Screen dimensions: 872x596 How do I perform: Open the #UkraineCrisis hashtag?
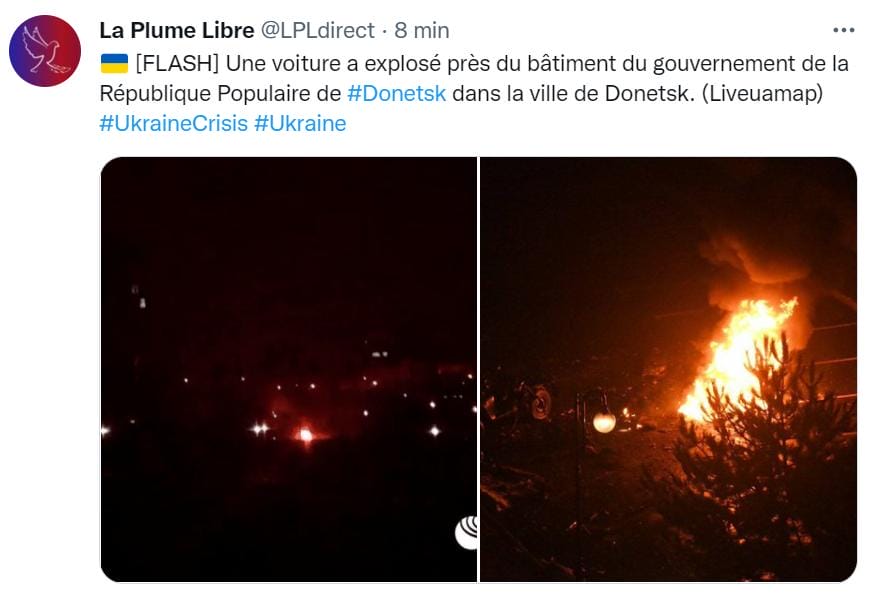click(174, 123)
